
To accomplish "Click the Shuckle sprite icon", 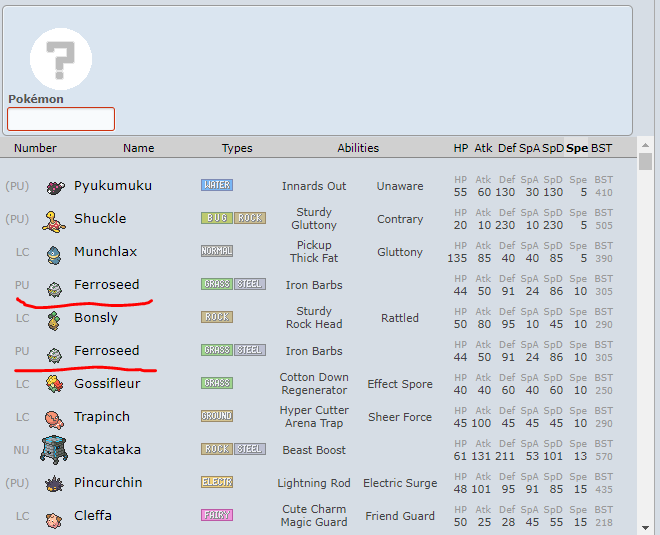I will [x=54, y=221].
